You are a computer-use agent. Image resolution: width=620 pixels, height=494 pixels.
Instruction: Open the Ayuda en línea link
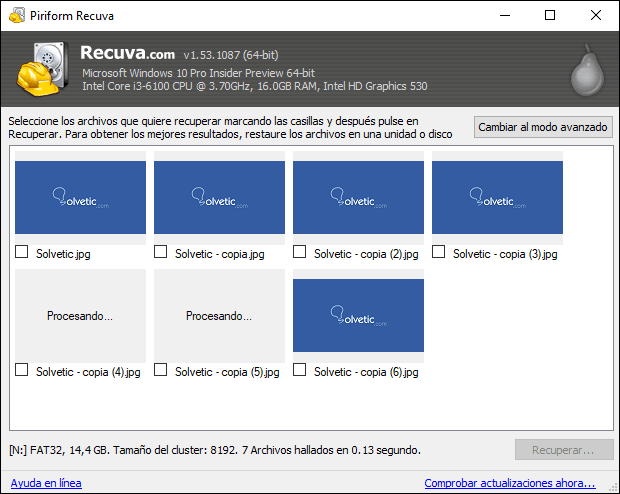[x=46, y=483]
